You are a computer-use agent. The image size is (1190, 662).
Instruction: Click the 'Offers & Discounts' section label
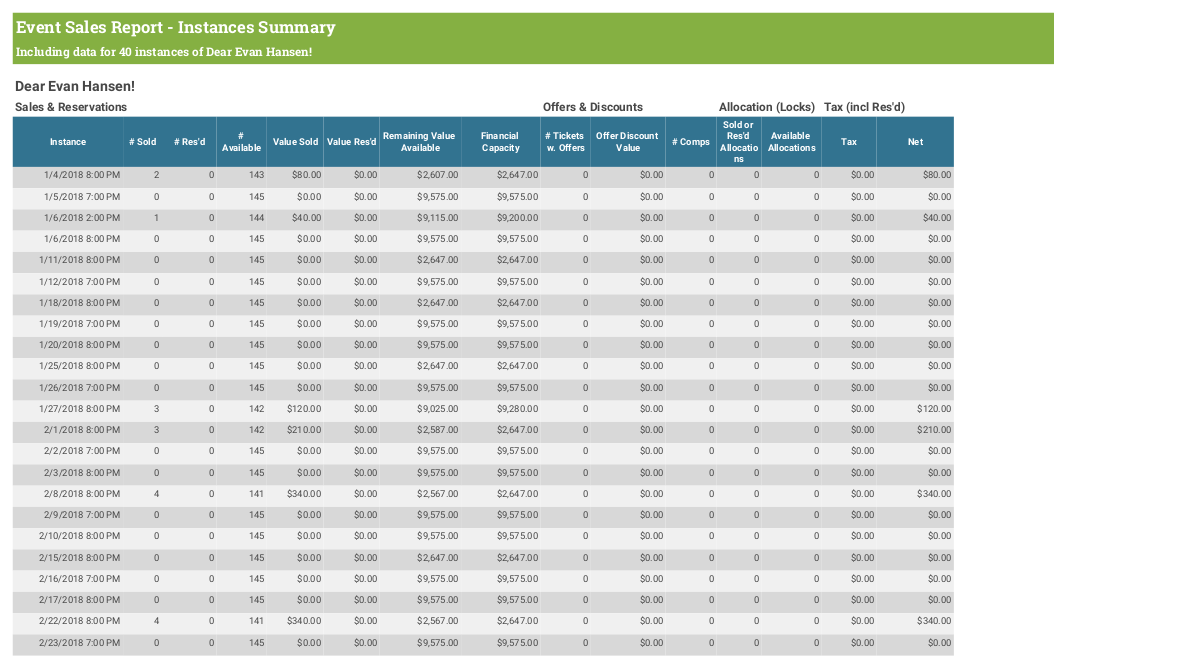click(x=593, y=107)
